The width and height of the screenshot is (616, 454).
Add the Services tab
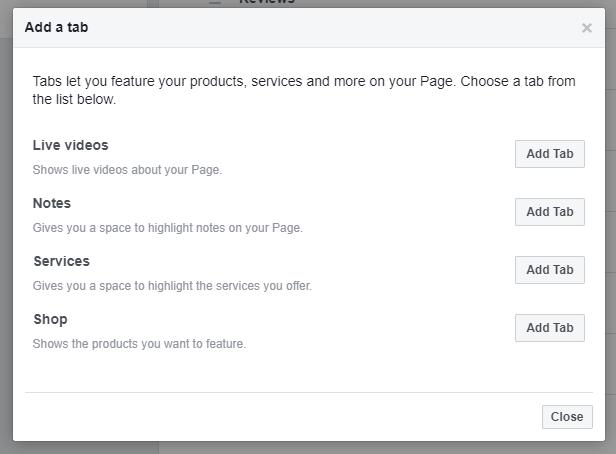tap(550, 270)
